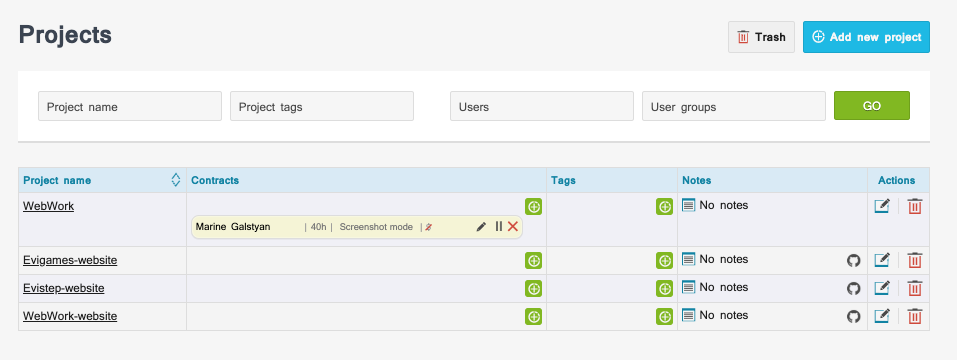Add a tag to WebWork-website
Viewport: 957px width, 360px height.
click(665, 317)
